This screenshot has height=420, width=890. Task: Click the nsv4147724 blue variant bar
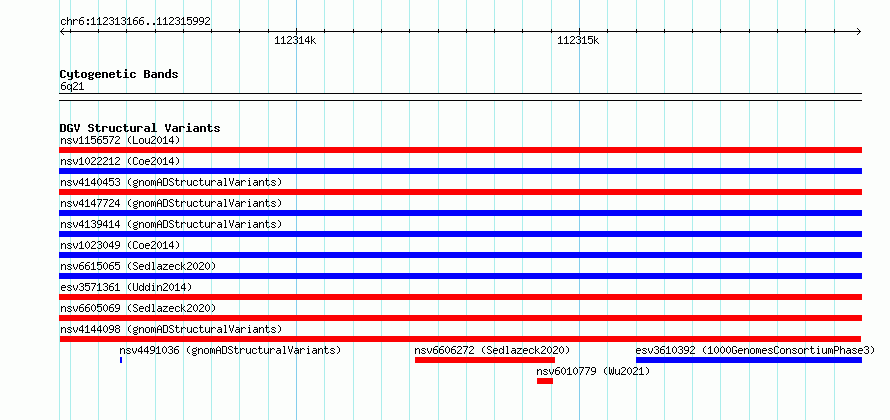tap(460, 213)
